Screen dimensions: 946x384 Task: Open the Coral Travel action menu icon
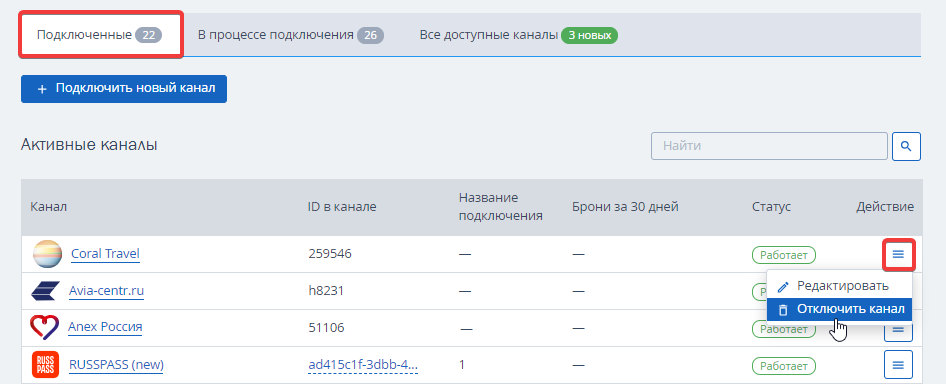click(898, 254)
